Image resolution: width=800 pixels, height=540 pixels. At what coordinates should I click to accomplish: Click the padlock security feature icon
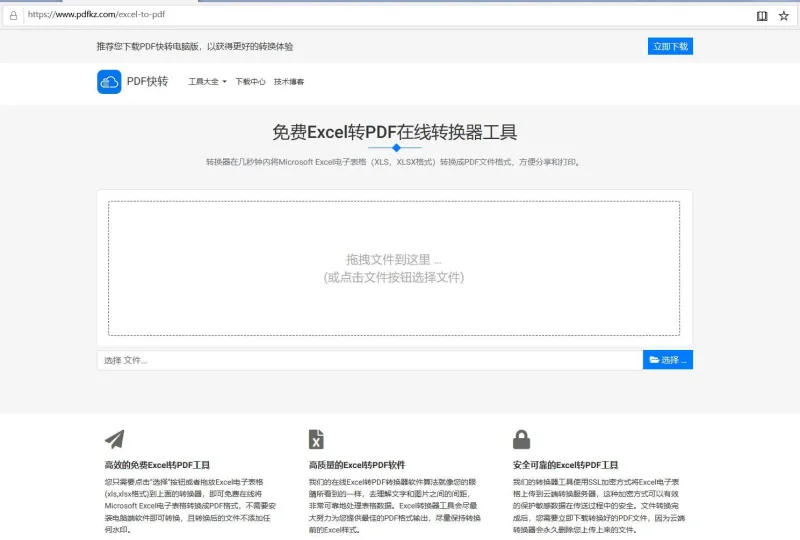click(521, 439)
